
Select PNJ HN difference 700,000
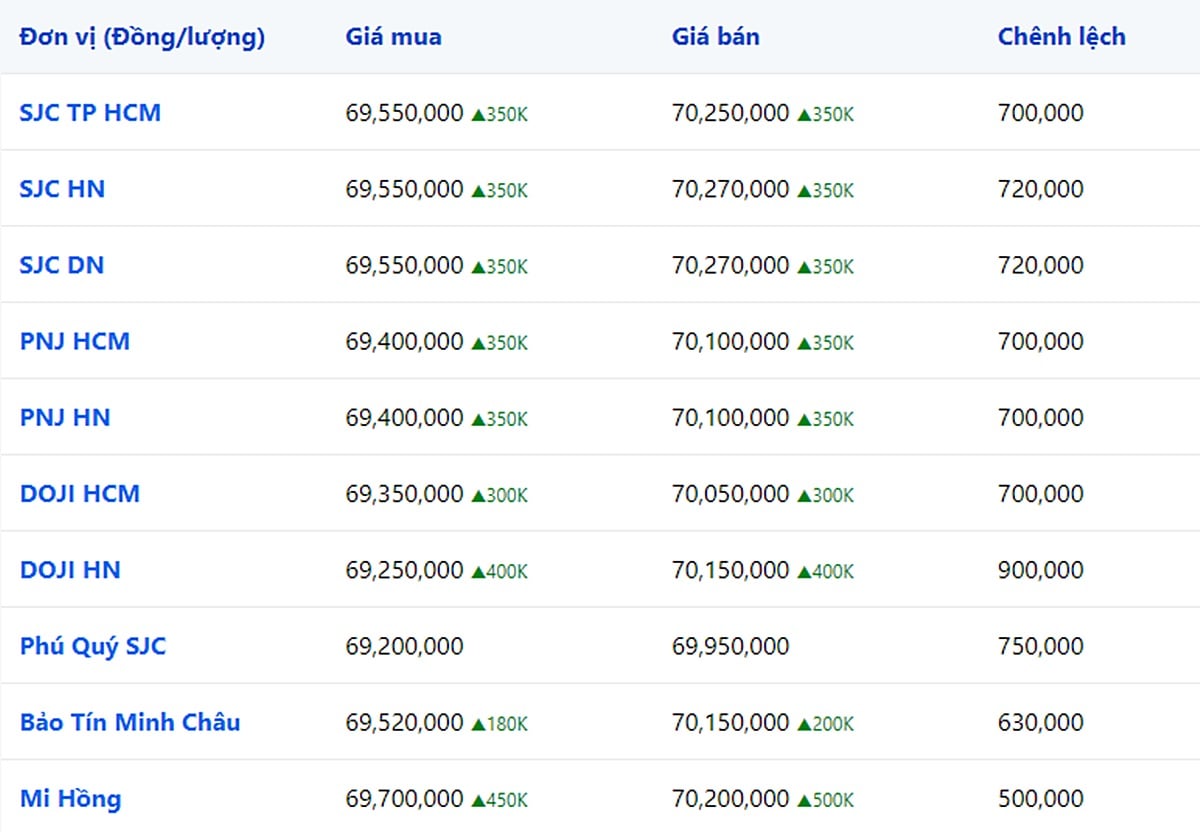pyautogui.click(x=1041, y=417)
